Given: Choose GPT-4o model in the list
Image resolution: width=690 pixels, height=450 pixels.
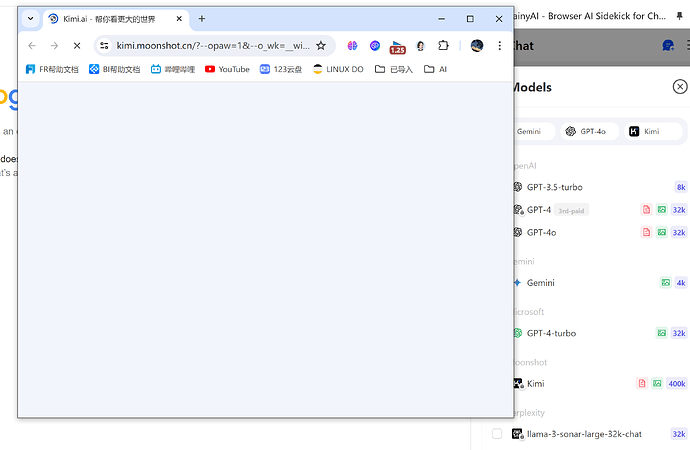Looking at the screenshot, I should tap(601, 232).
